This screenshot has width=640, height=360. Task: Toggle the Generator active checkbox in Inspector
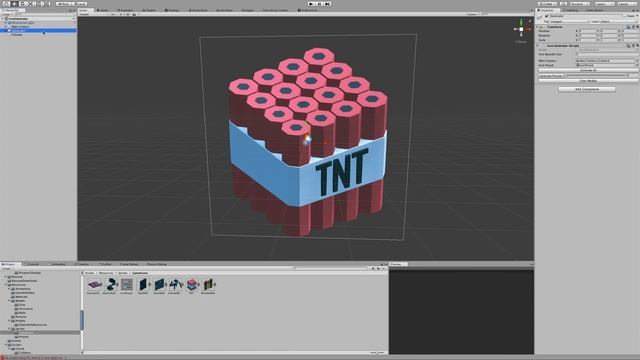pos(547,16)
